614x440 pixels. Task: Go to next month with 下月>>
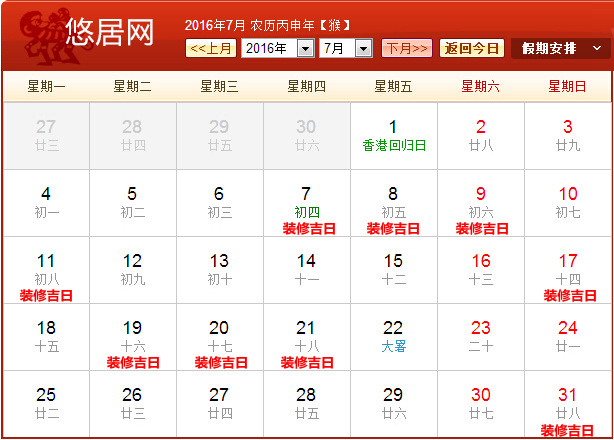(x=407, y=48)
